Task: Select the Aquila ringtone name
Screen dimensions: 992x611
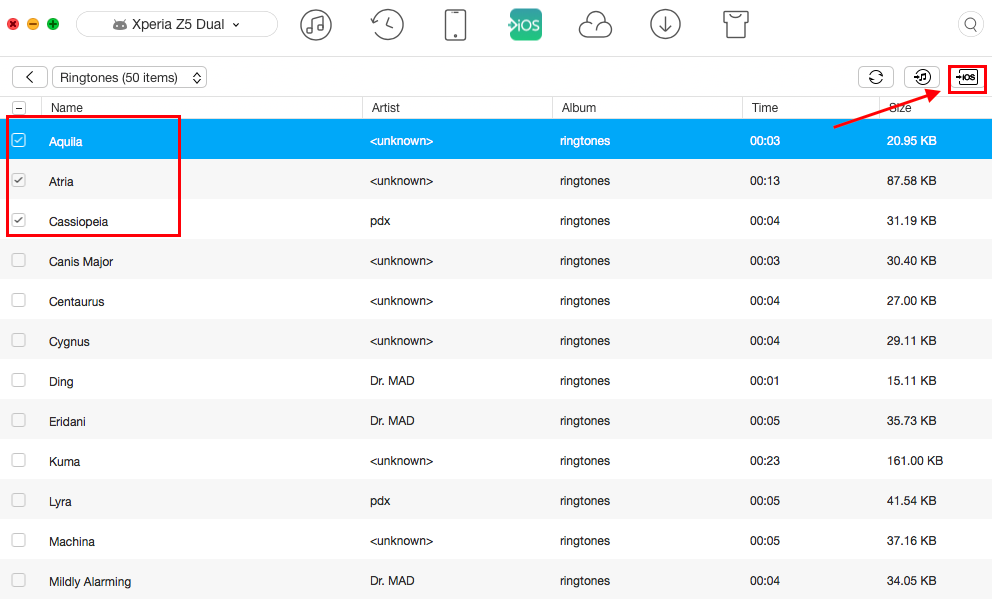Action: [66, 142]
